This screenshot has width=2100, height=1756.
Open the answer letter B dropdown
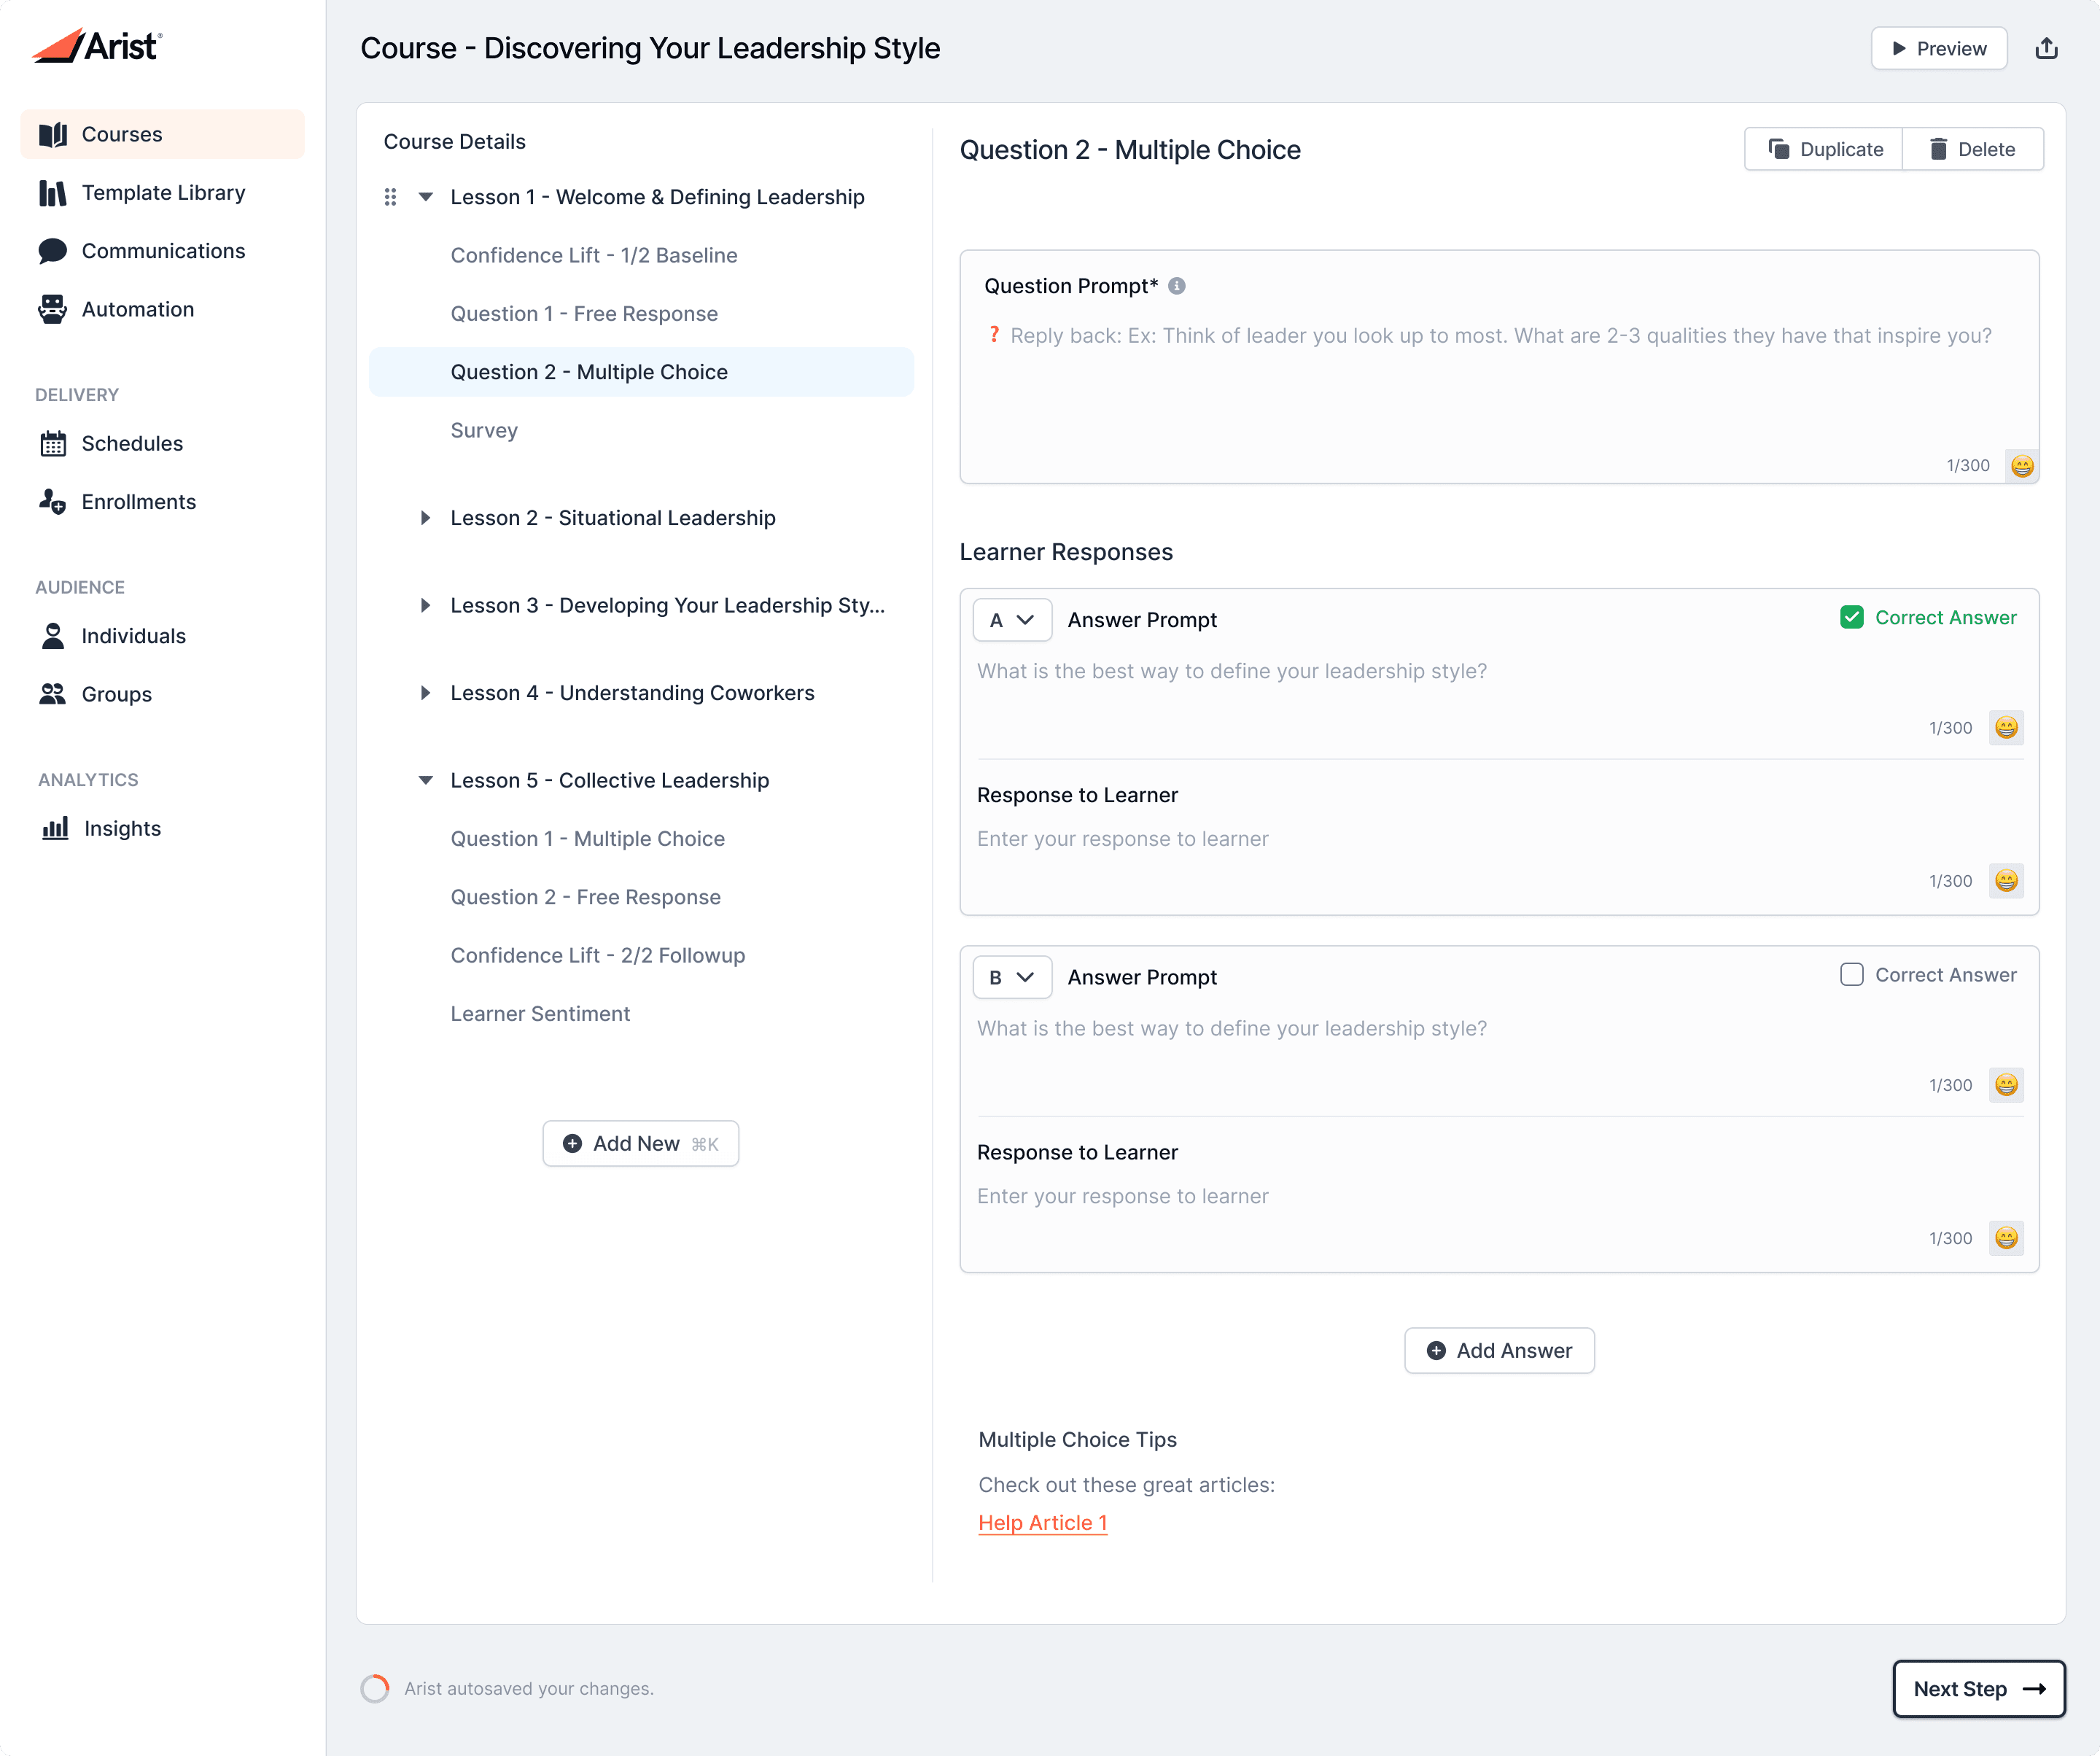(1011, 977)
